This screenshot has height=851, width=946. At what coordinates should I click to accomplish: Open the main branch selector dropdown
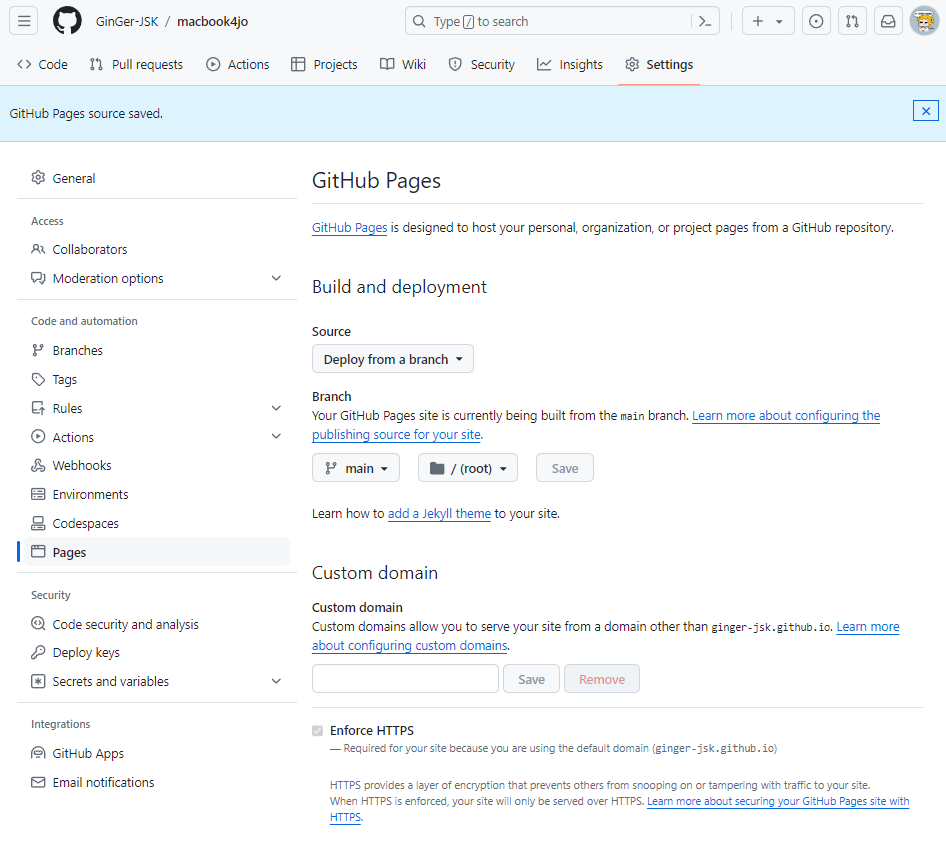pos(356,468)
